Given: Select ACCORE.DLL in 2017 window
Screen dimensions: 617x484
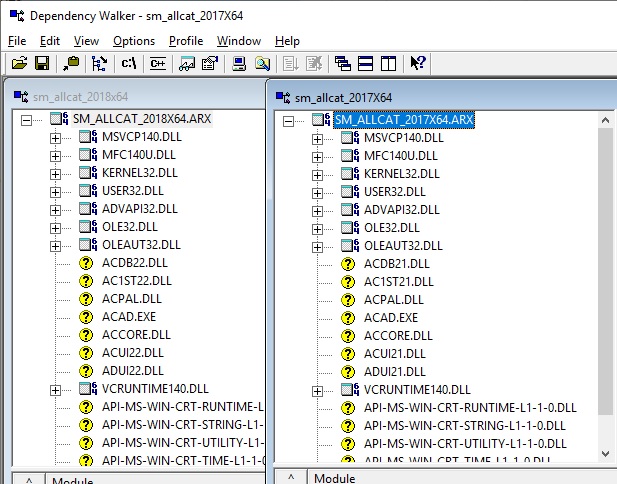Looking at the screenshot, I should pos(398,336).
